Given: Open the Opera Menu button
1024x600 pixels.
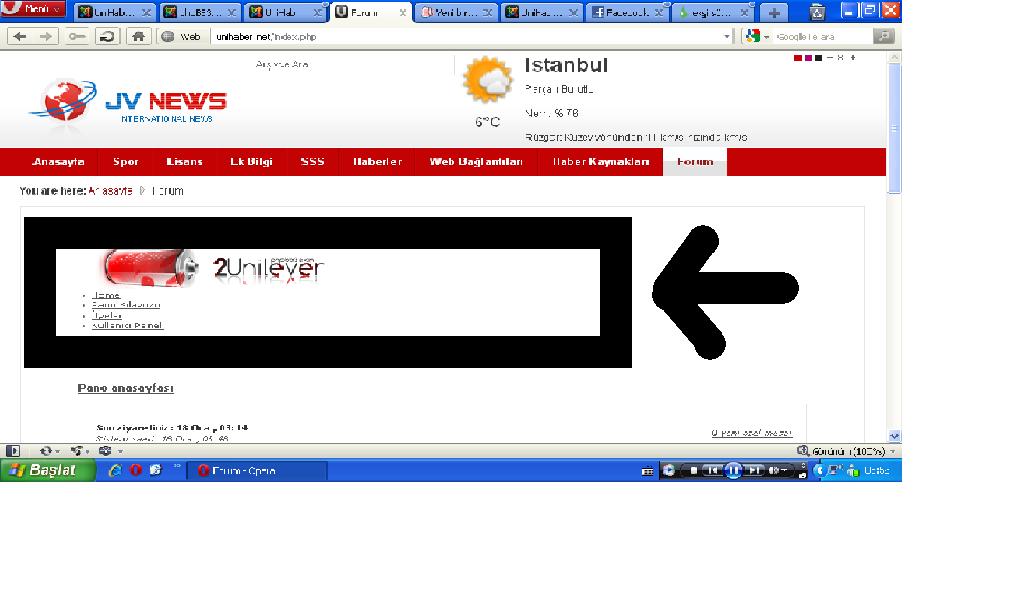Looking at the screenshot, I should coord(33,9).
